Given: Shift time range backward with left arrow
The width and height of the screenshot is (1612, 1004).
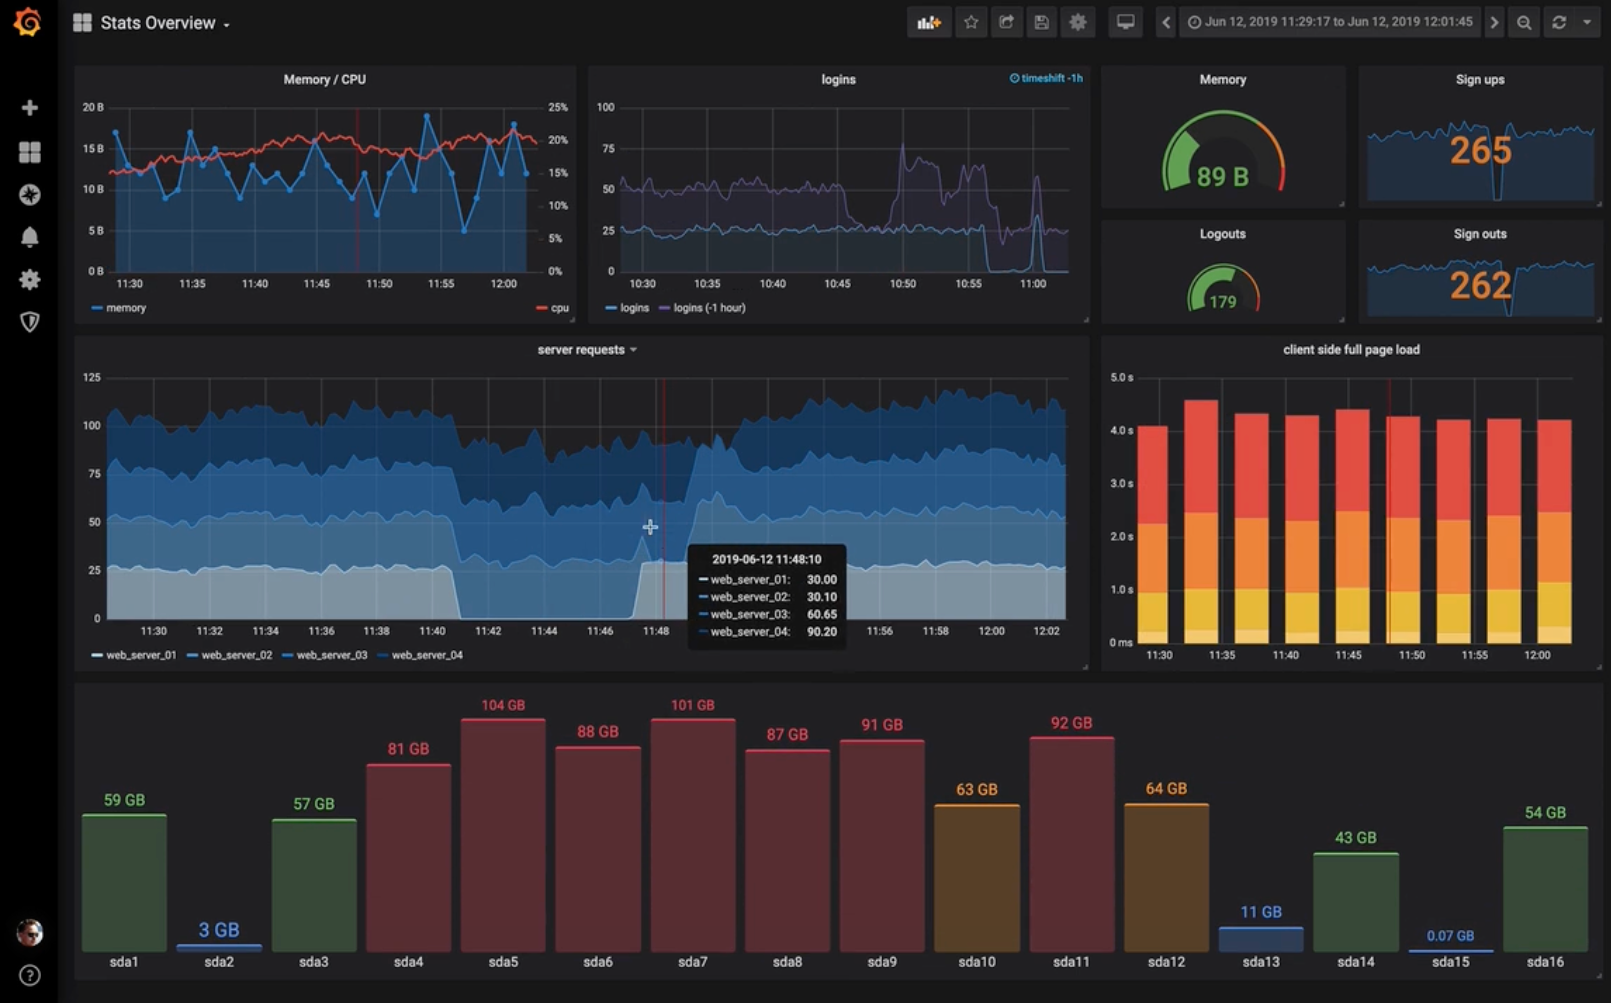Looking at the screenshot, I should click(x=1166, y=22).
